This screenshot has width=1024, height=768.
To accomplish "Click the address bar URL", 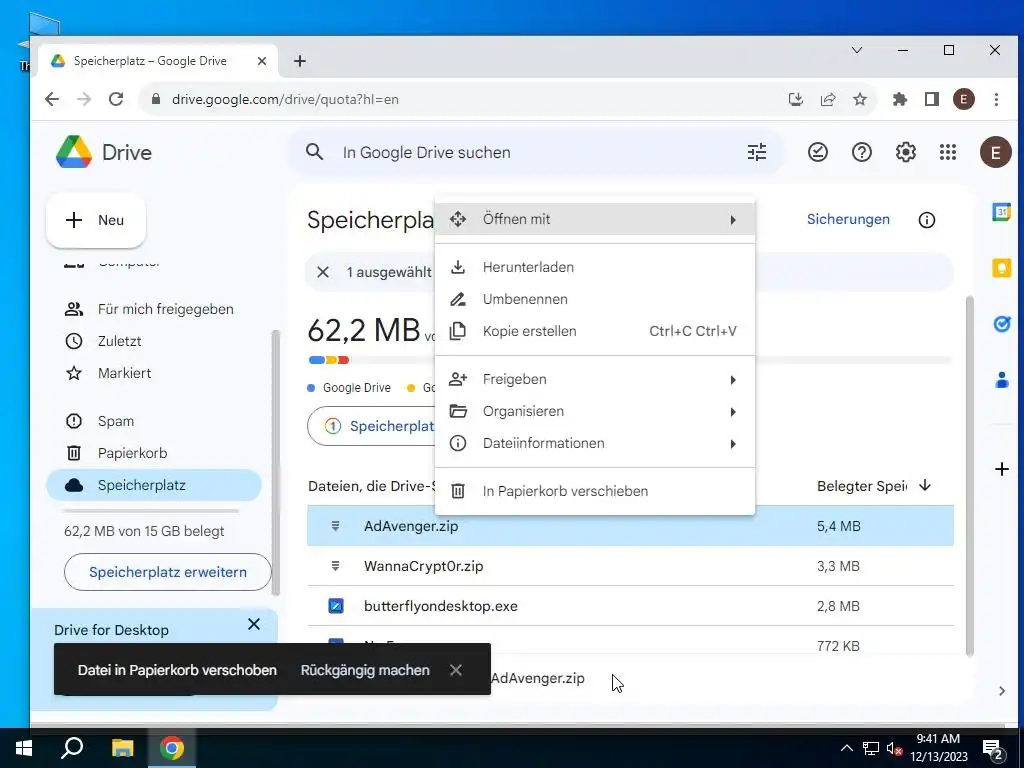I will click(x=285, y=99).
